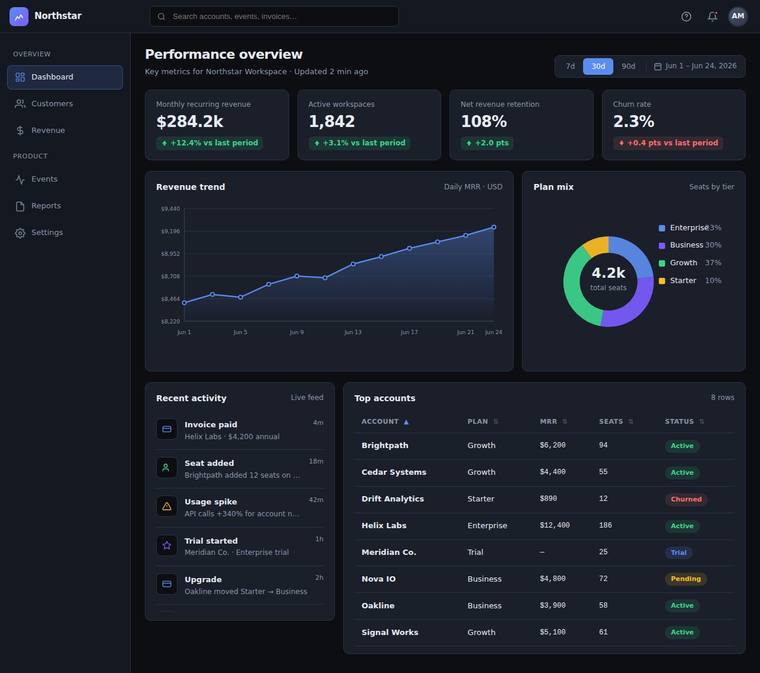Screen dimensions: 760x673
Task: Click the Invoice paid card icon
Action: tap(167, 429)
